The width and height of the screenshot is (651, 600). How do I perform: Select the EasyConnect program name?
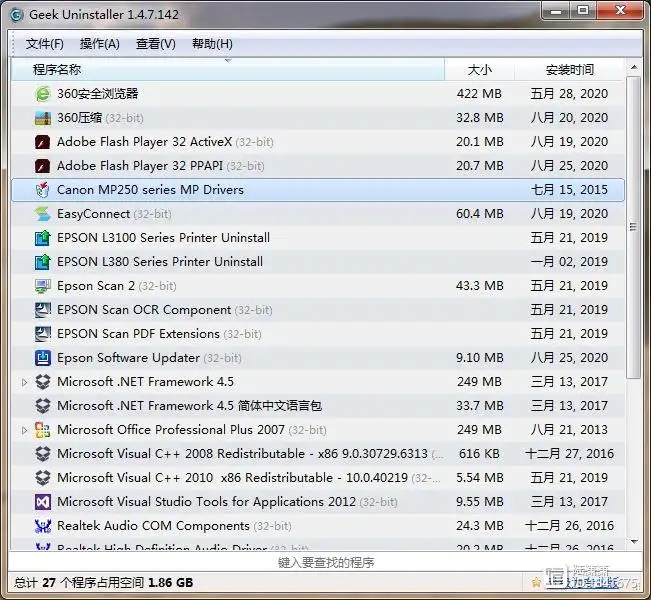click(x=93, y=214)
